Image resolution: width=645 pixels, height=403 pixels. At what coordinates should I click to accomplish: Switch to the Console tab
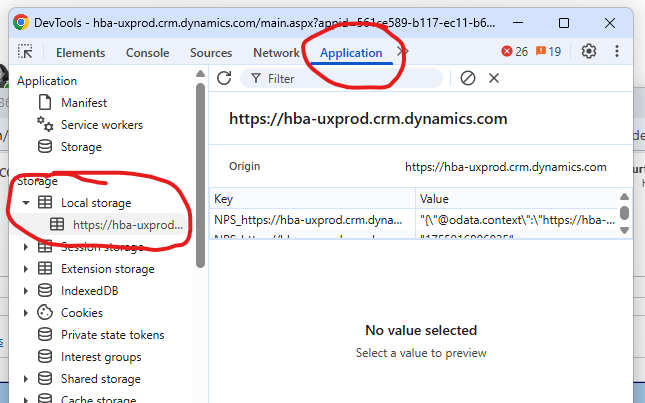(147, 53)
